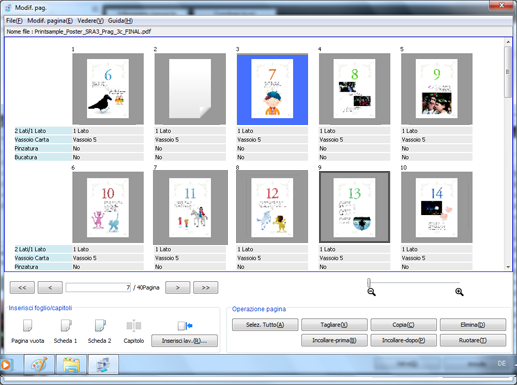Image resolution: width=517 pixels, height=385 pixels.
Task: Open the media player taskbar icon
Action: coord(6,365)
